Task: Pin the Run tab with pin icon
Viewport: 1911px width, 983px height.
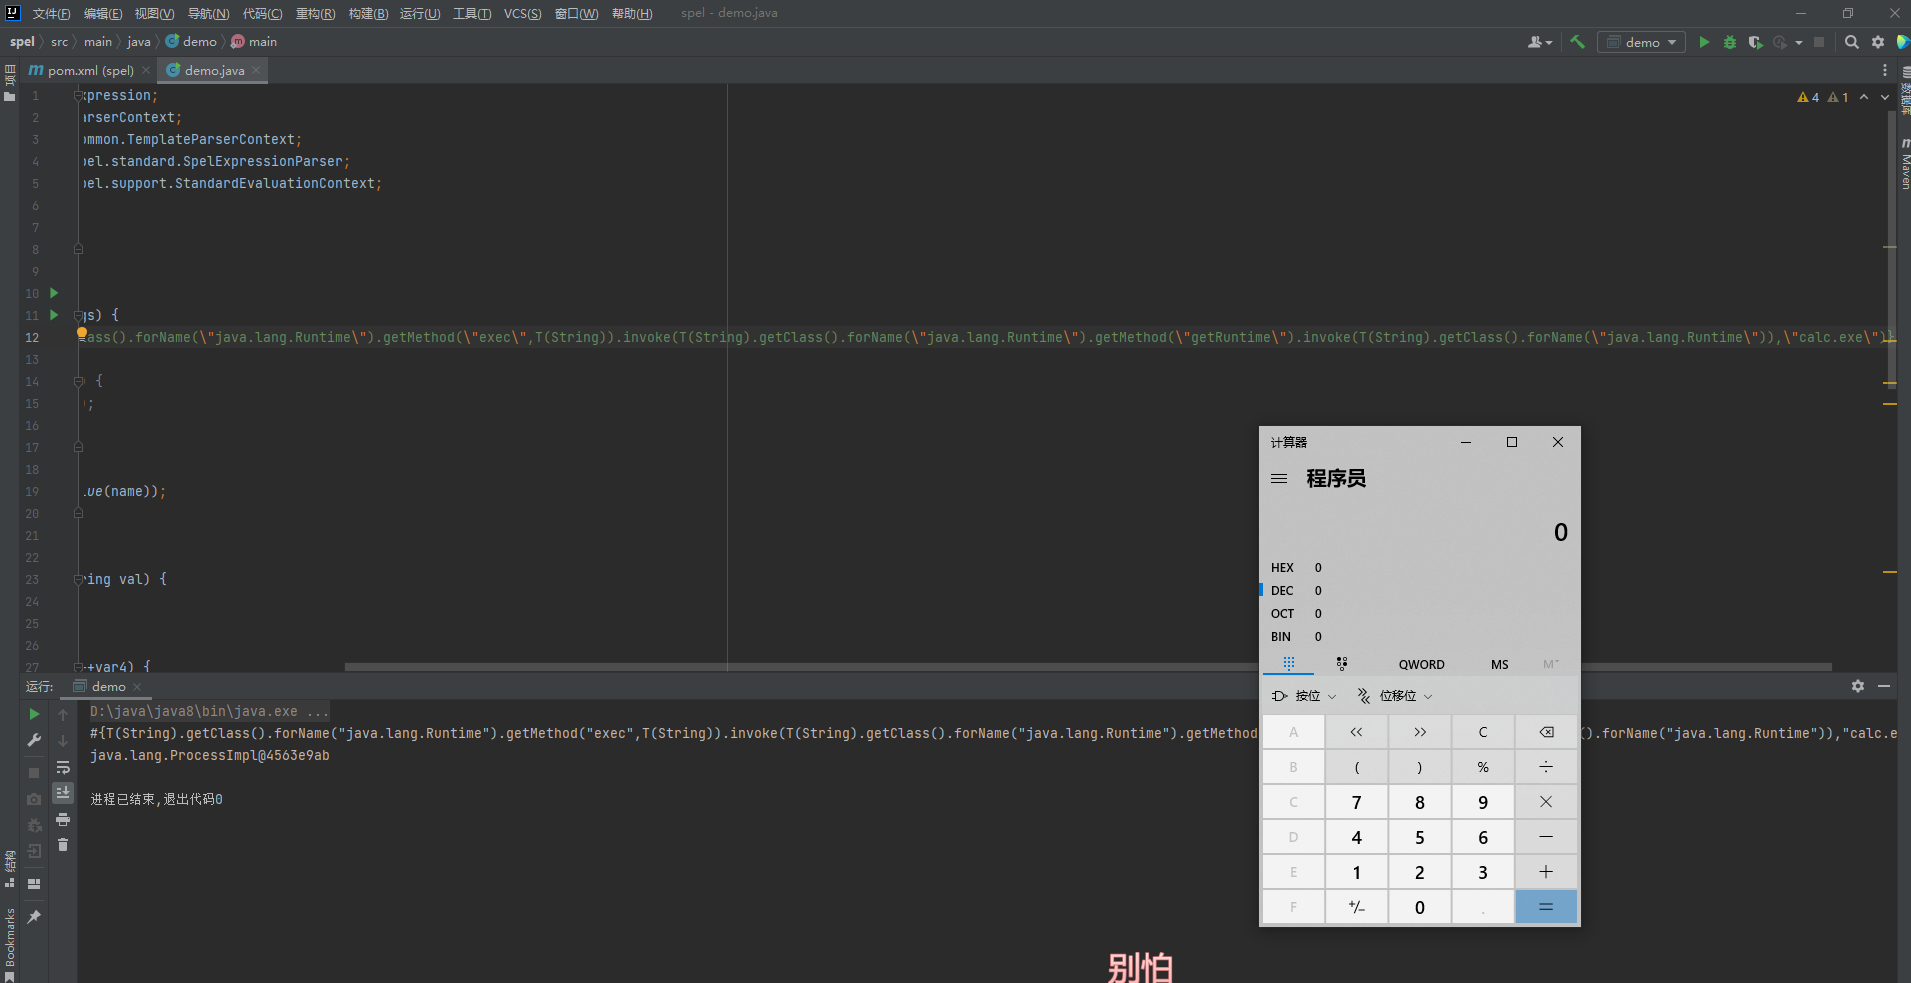Action: [34, 916]
